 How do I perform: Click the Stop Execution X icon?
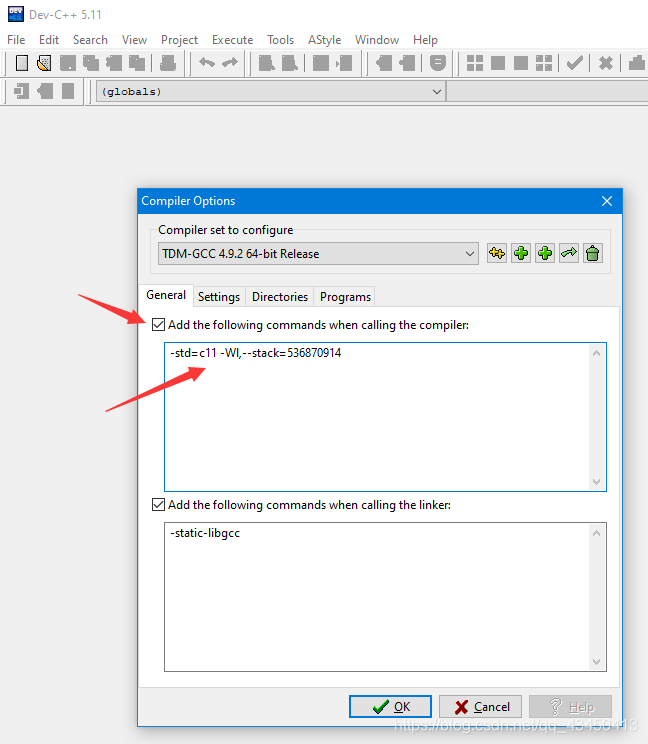(606, 63)
